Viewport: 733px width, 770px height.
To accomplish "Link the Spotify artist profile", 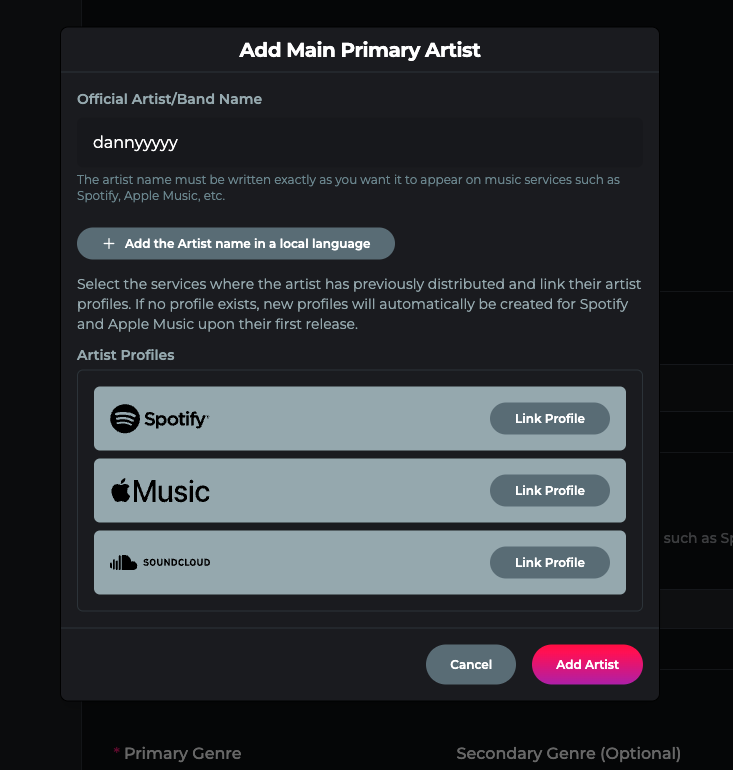I will (549, 419).
